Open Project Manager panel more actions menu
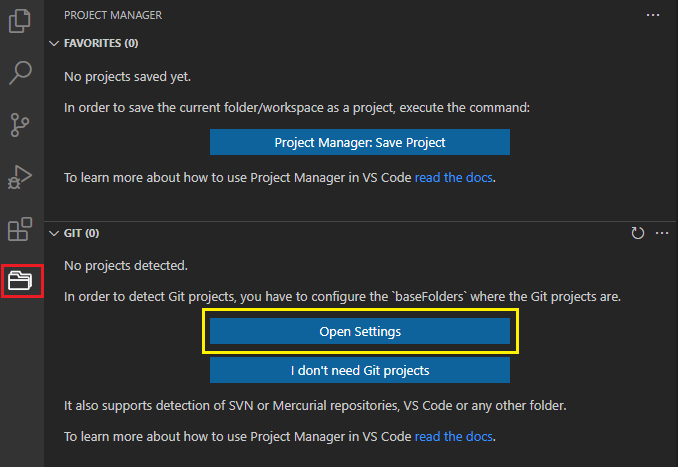 653,15
